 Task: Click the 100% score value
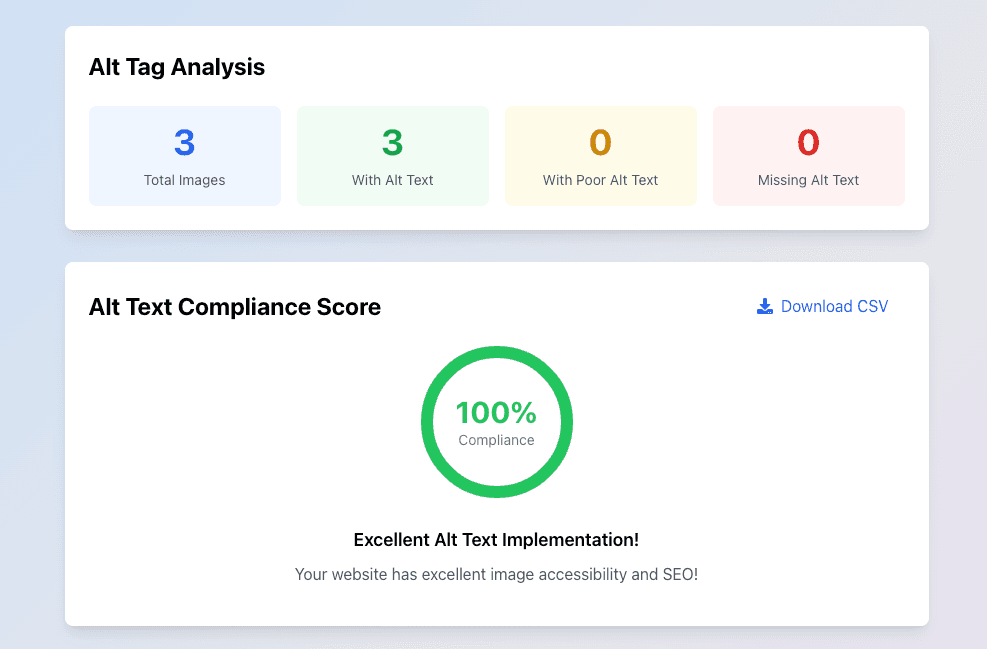[x=497, y=413]
